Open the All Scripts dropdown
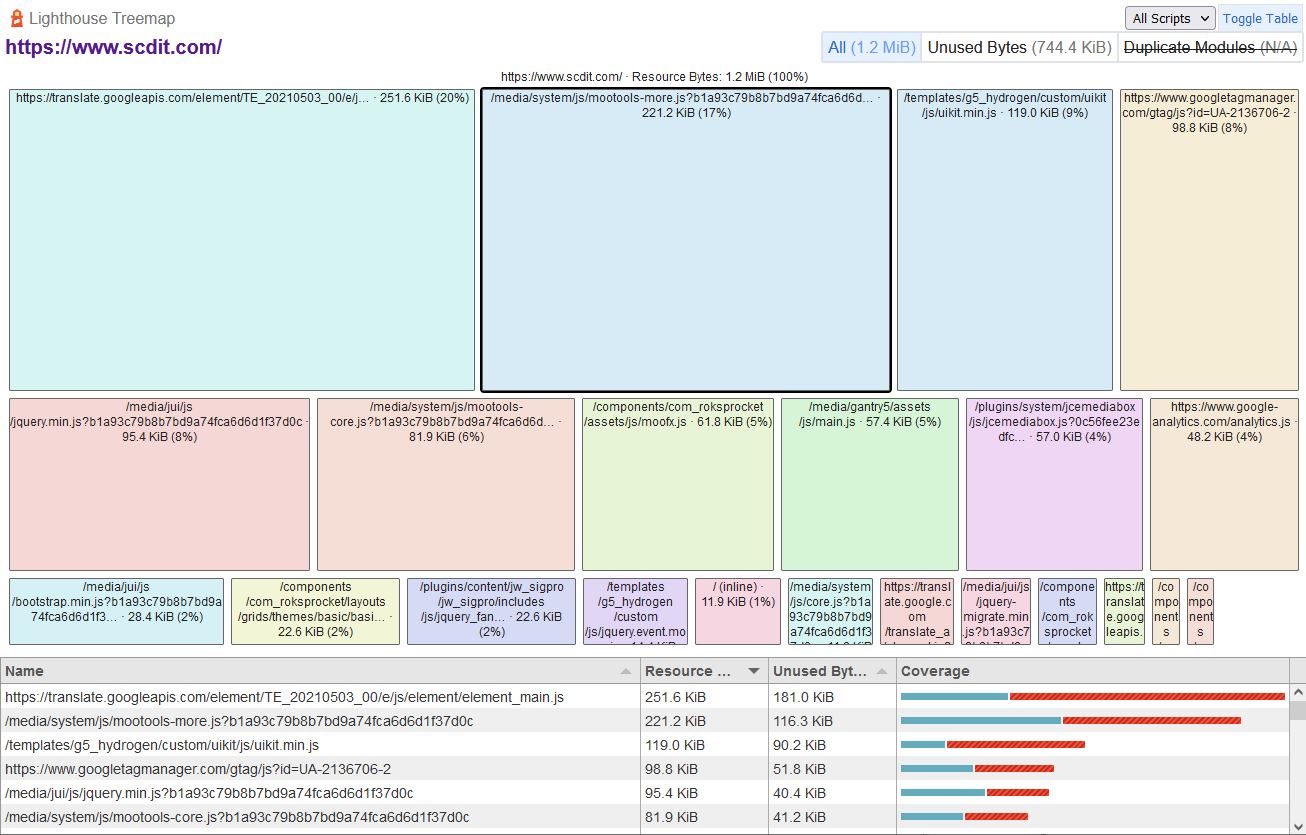This screenshot has width=1306, height=835. [x=1169, y=18]
